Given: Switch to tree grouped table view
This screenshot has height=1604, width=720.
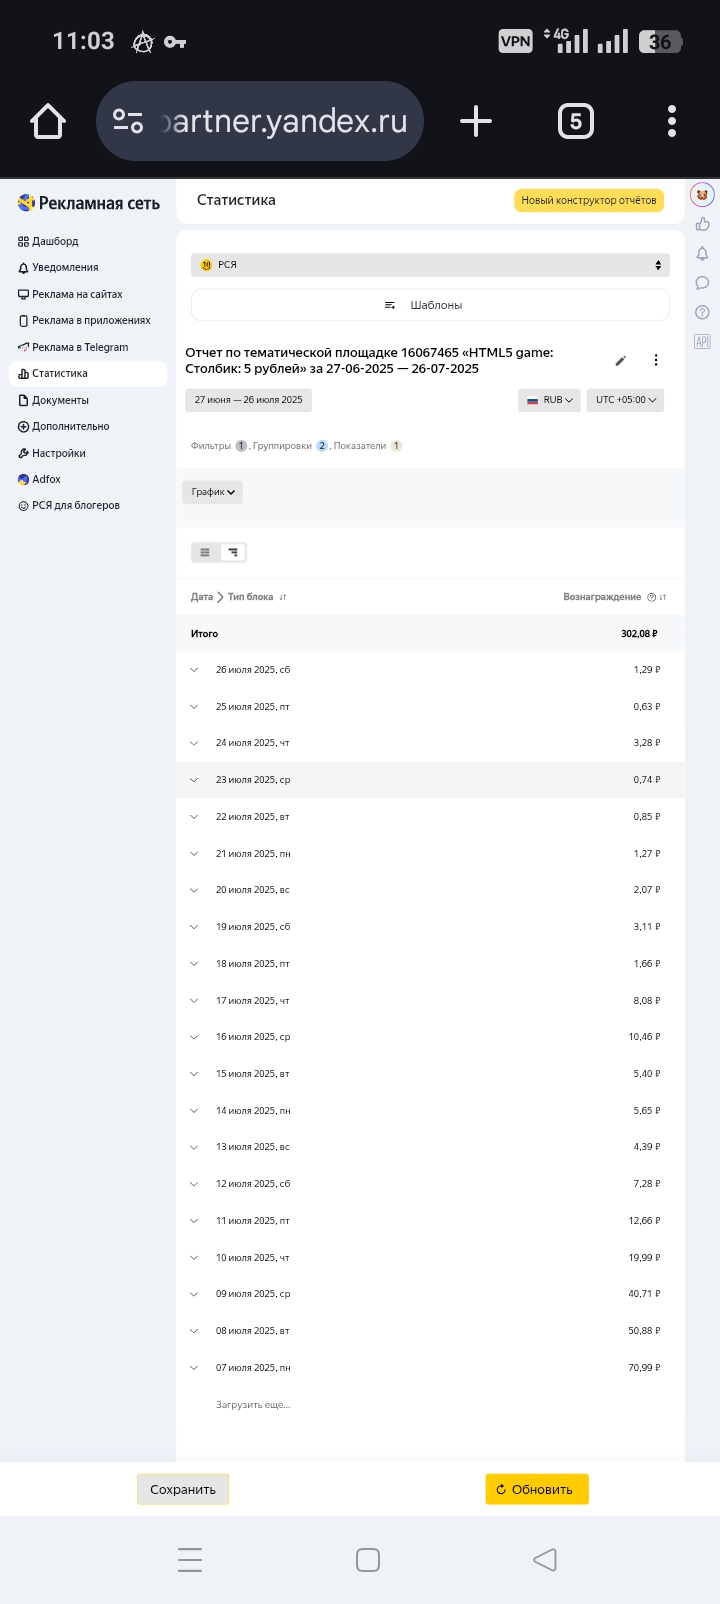Looking at the screenshot, I should pos(233,552).
